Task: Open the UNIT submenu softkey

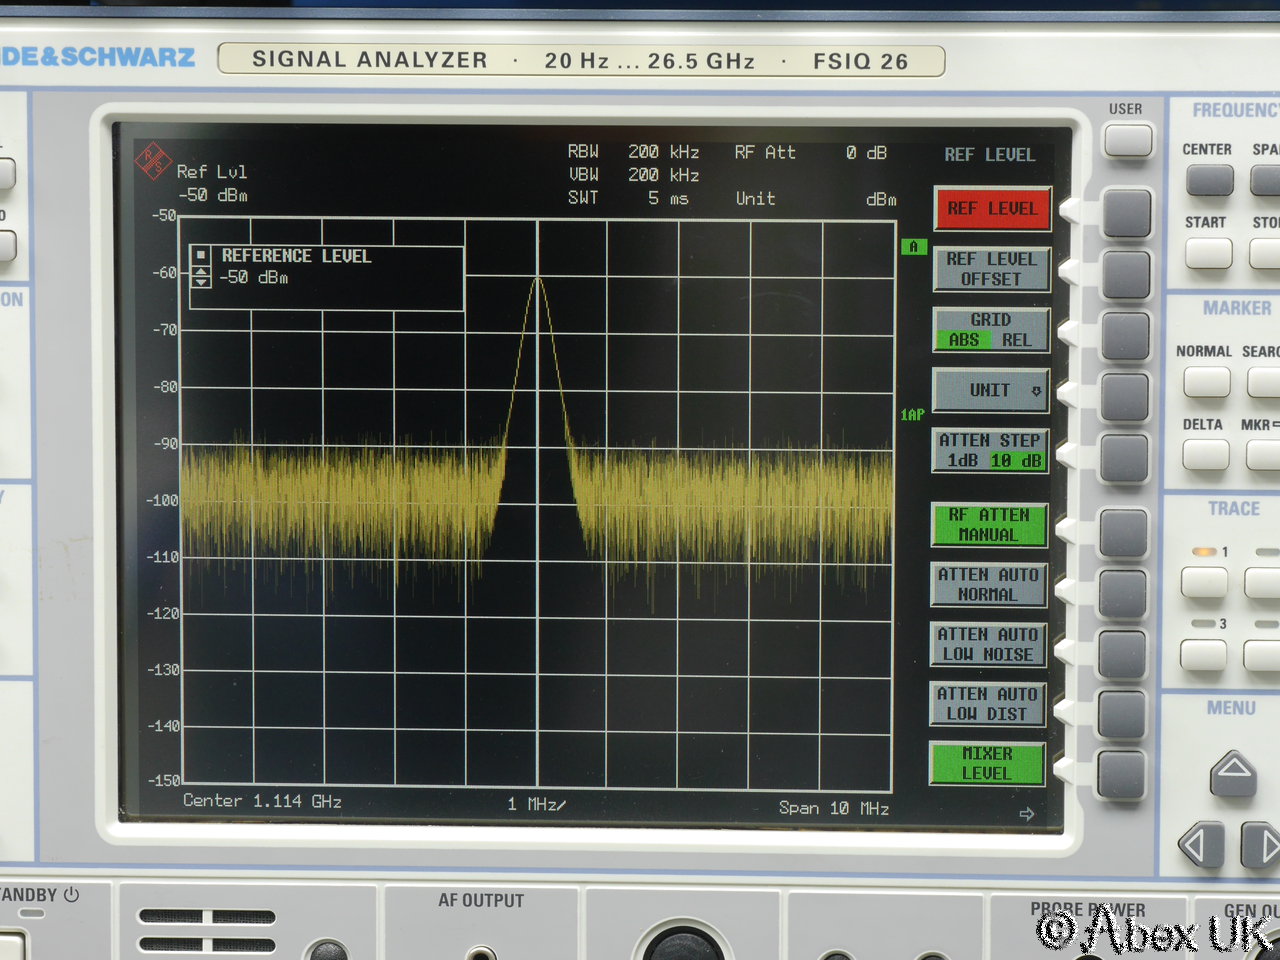Action: tap(991, 390)
